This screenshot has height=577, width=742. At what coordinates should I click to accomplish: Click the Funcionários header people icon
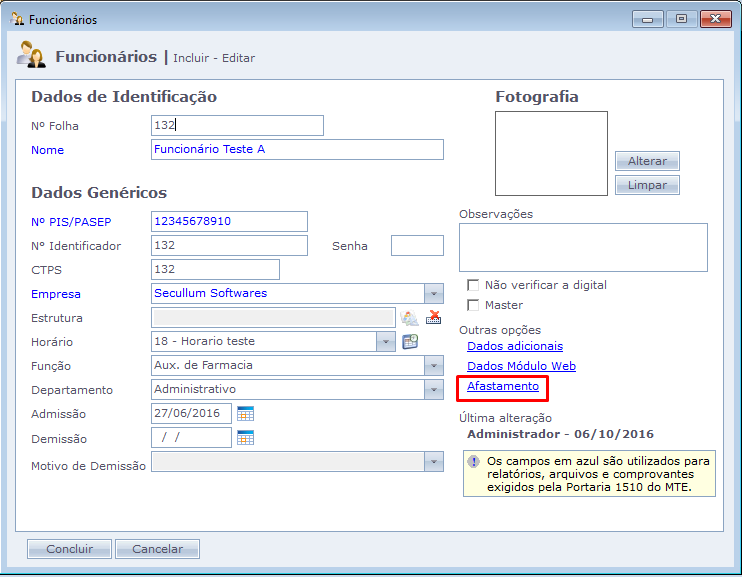32,56
